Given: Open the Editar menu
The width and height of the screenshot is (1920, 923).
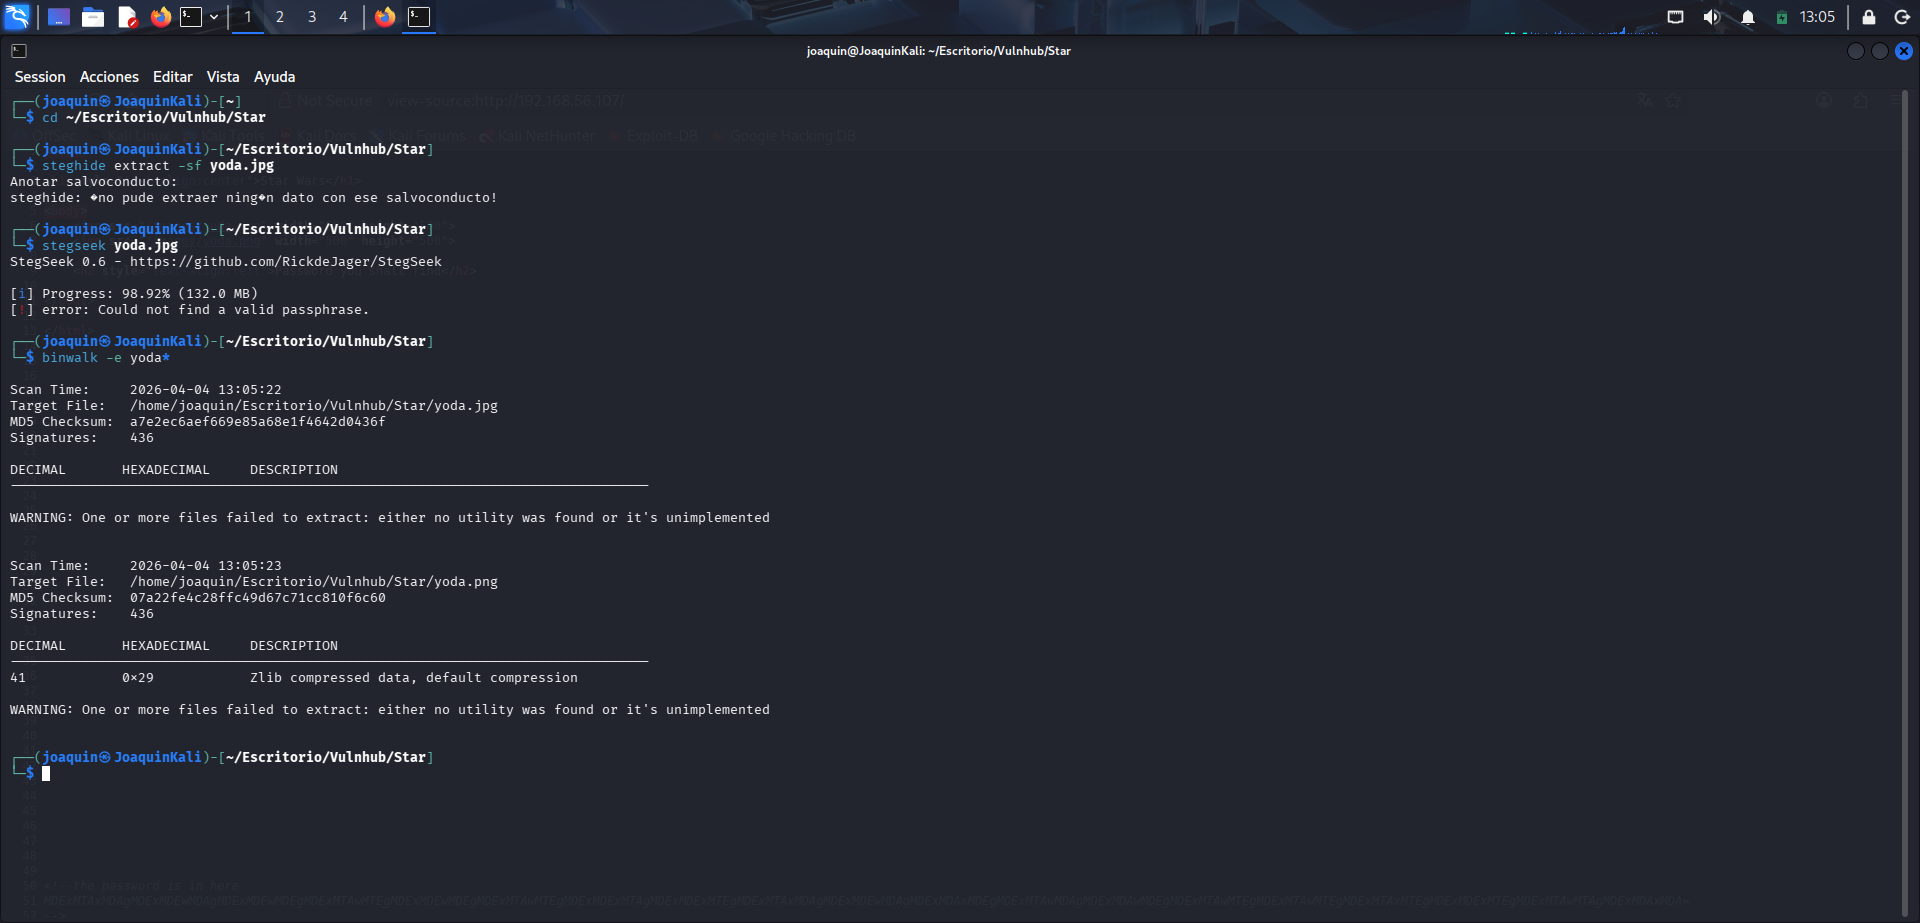Looking at the screenshot, I should [x=172, y=77].
